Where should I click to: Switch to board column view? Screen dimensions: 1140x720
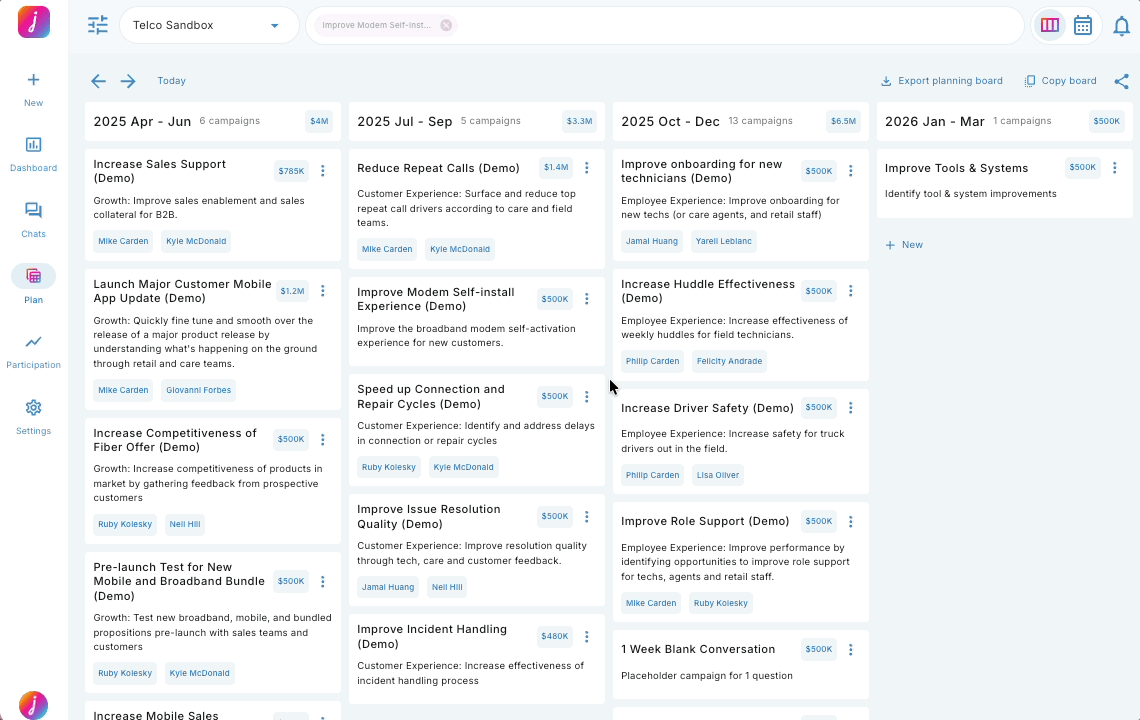[1050, 25]
